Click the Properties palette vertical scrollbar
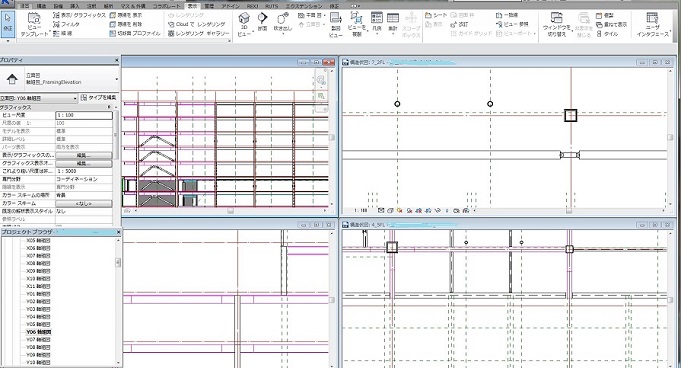The height and width of the screenshot is (368, 681). (x=116, y=135)
